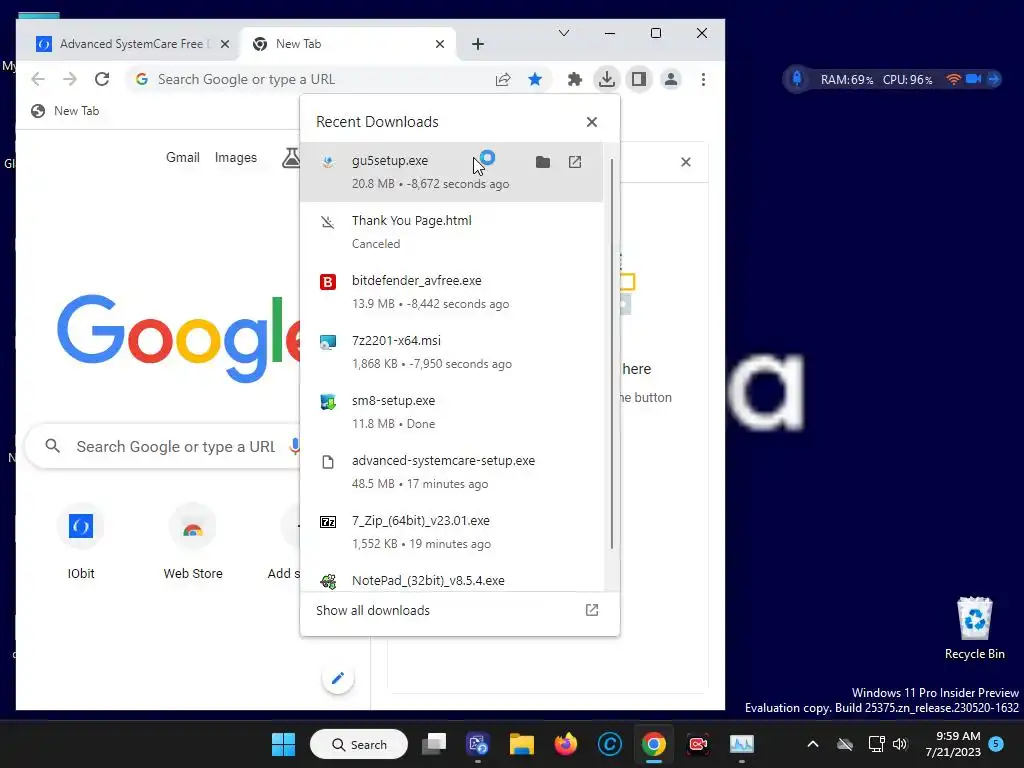Go forward with the forward arrow
This screenshot has width=1024, height=768.
click(70, 79)
